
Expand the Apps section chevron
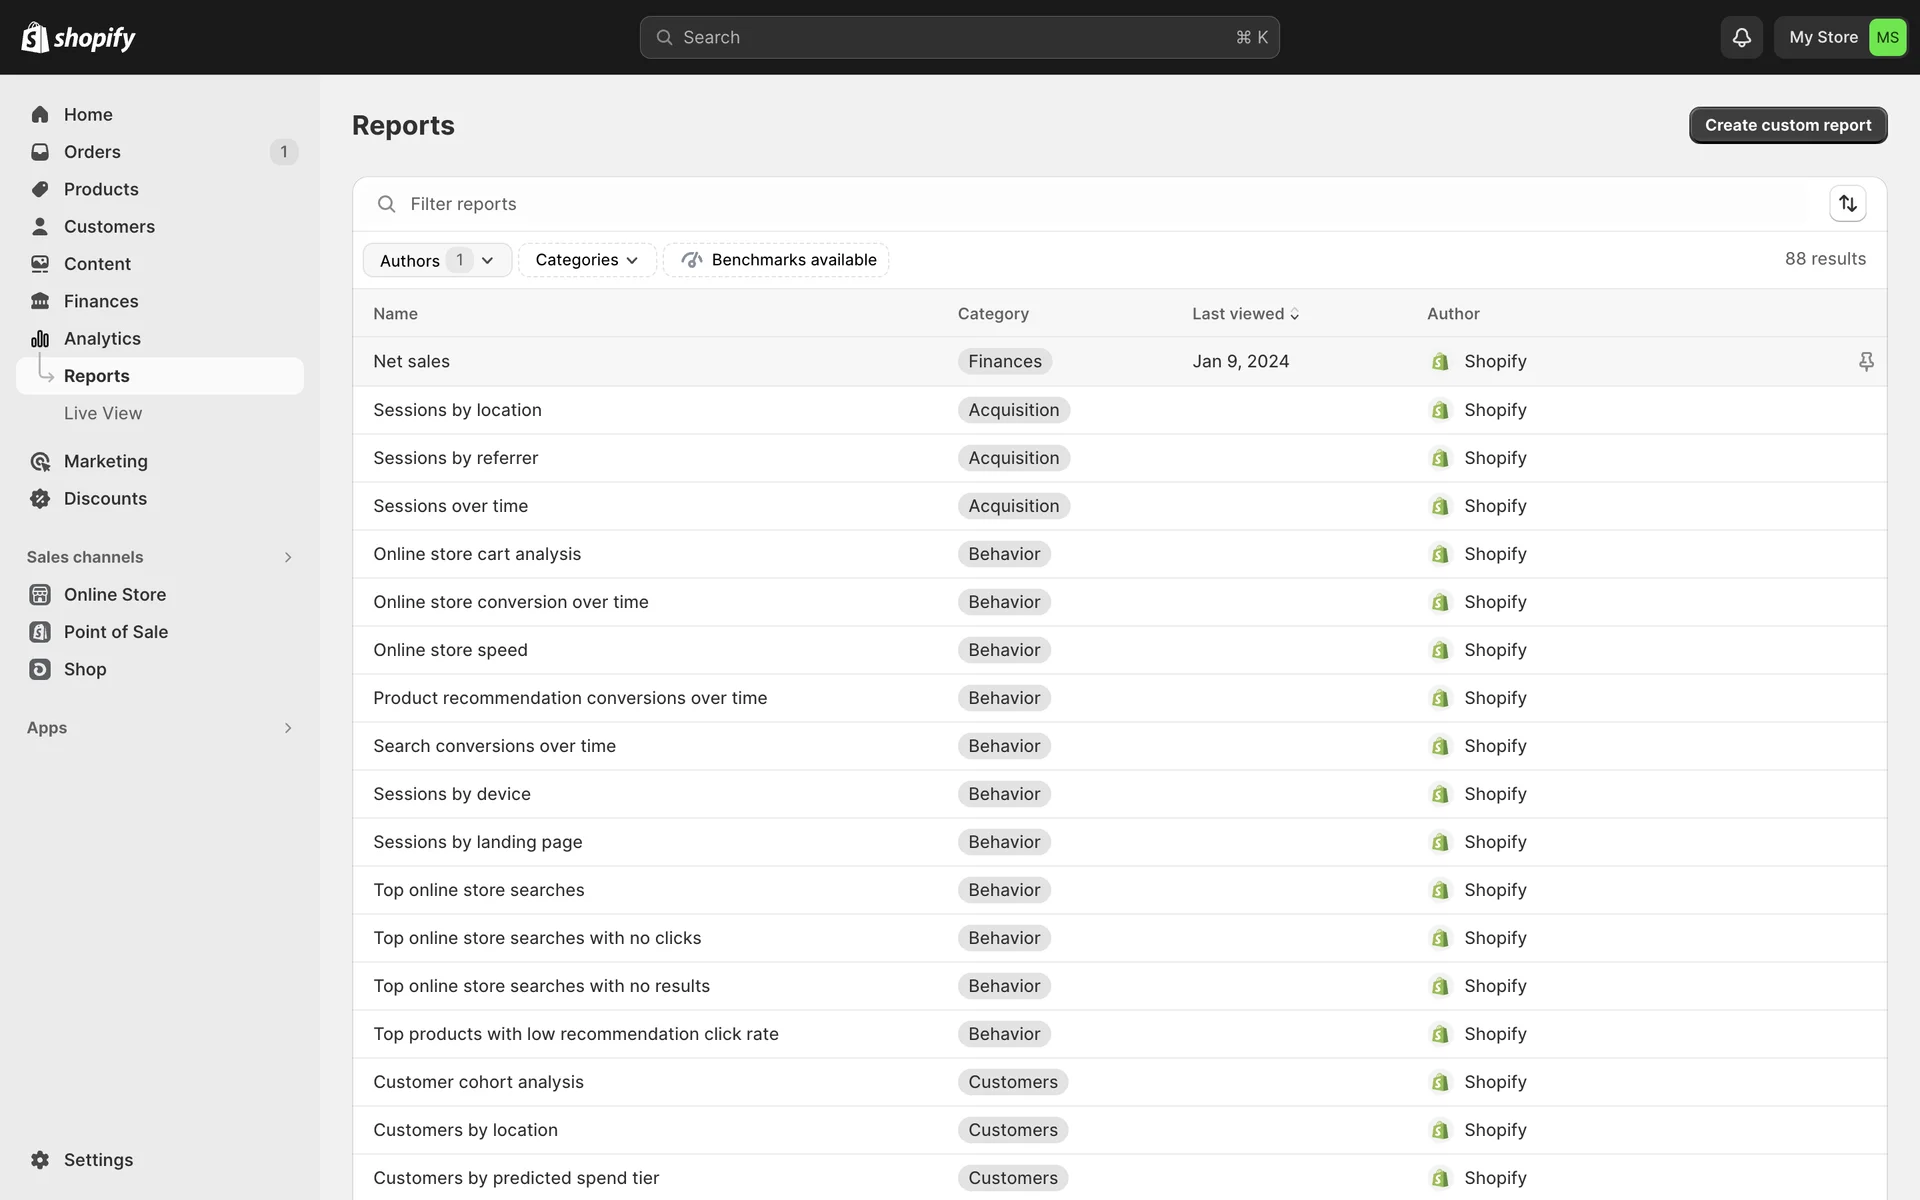pyautogui.click(x=288, y=728)
